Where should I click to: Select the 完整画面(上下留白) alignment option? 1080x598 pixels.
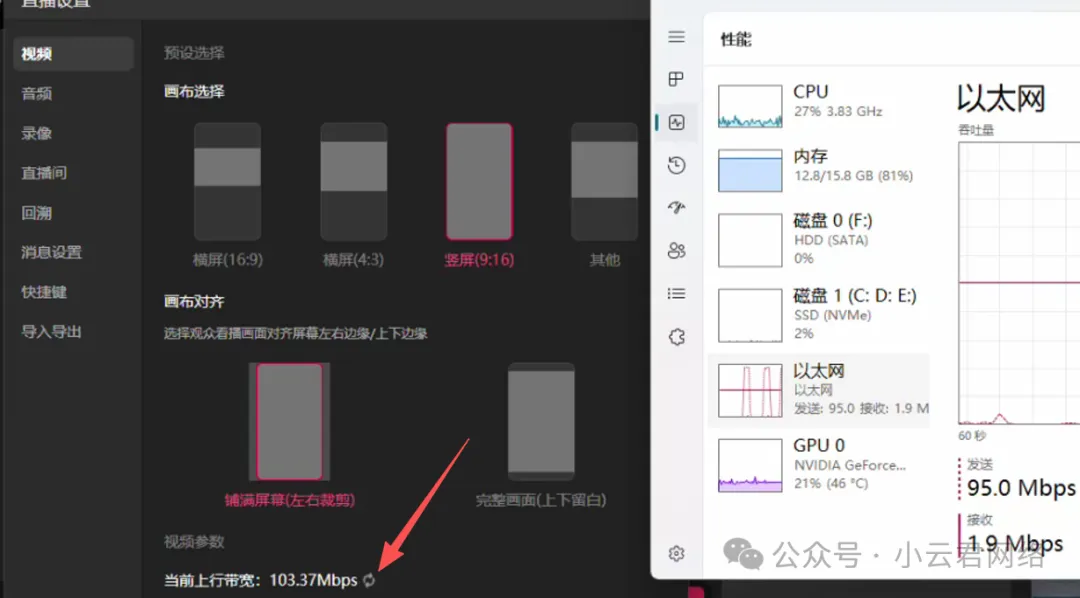(541, 420)
